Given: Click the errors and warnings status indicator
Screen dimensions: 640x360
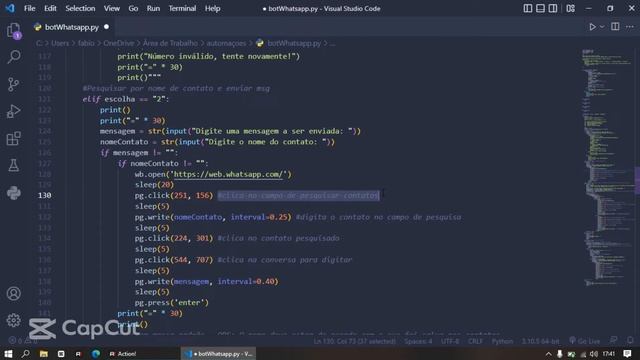Looking at the screenshot, I should point(22,340).
